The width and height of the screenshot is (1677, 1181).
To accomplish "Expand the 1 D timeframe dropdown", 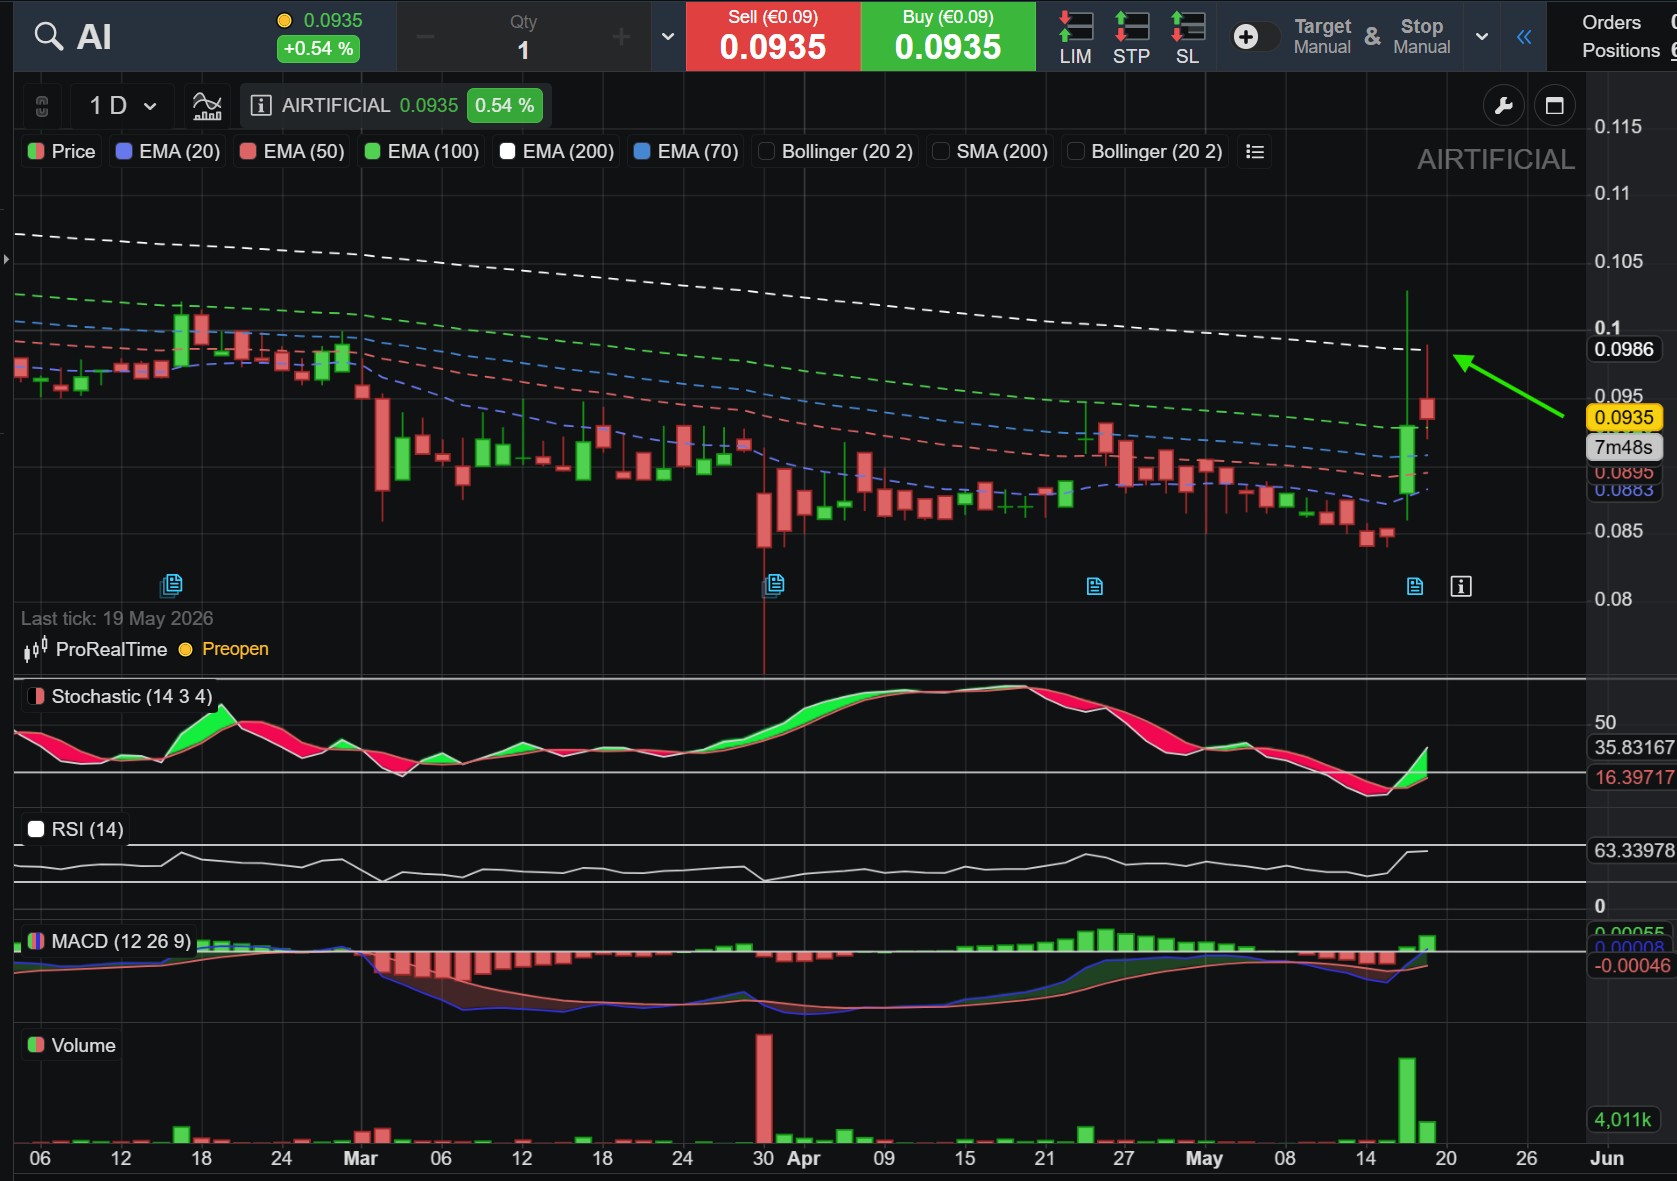I will point(123,106).
